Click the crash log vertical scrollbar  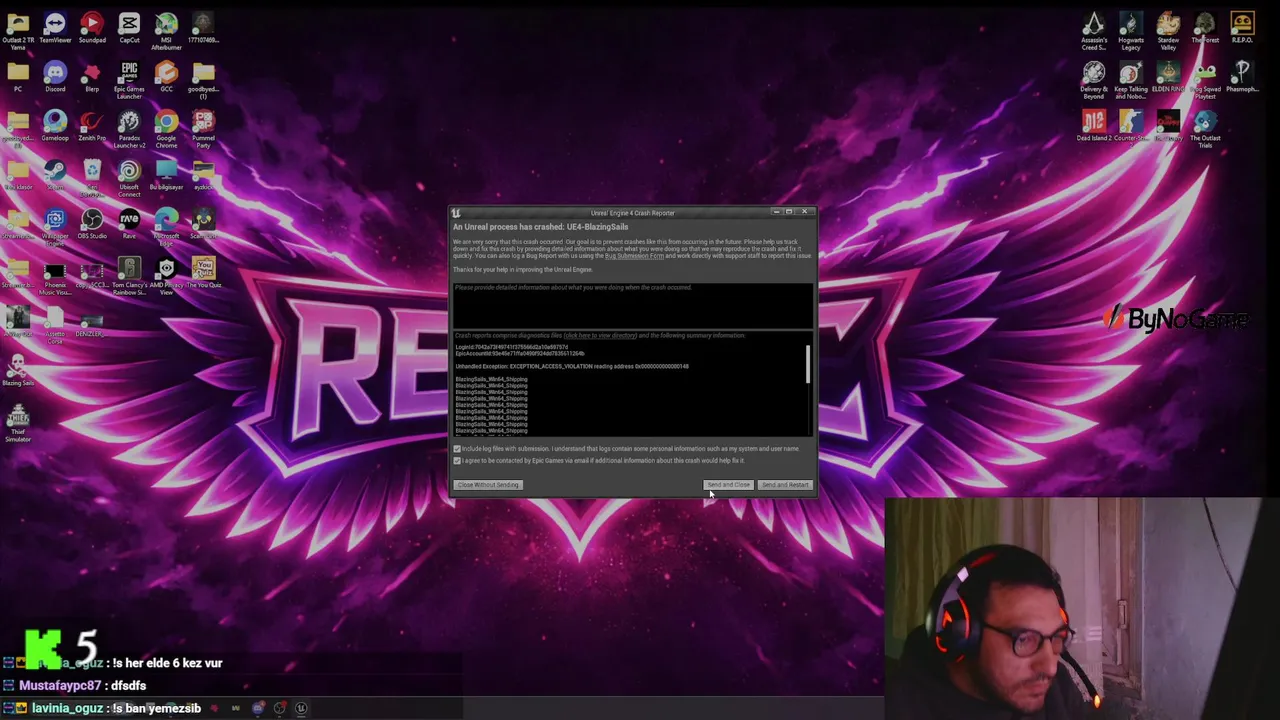coord(808,365)
